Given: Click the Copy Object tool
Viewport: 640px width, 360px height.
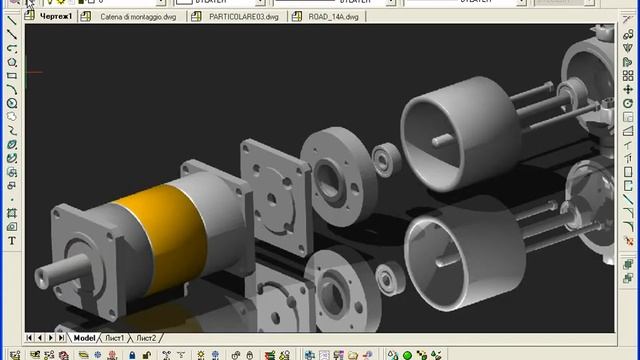Looking at the screenshot, I should 628,34.
